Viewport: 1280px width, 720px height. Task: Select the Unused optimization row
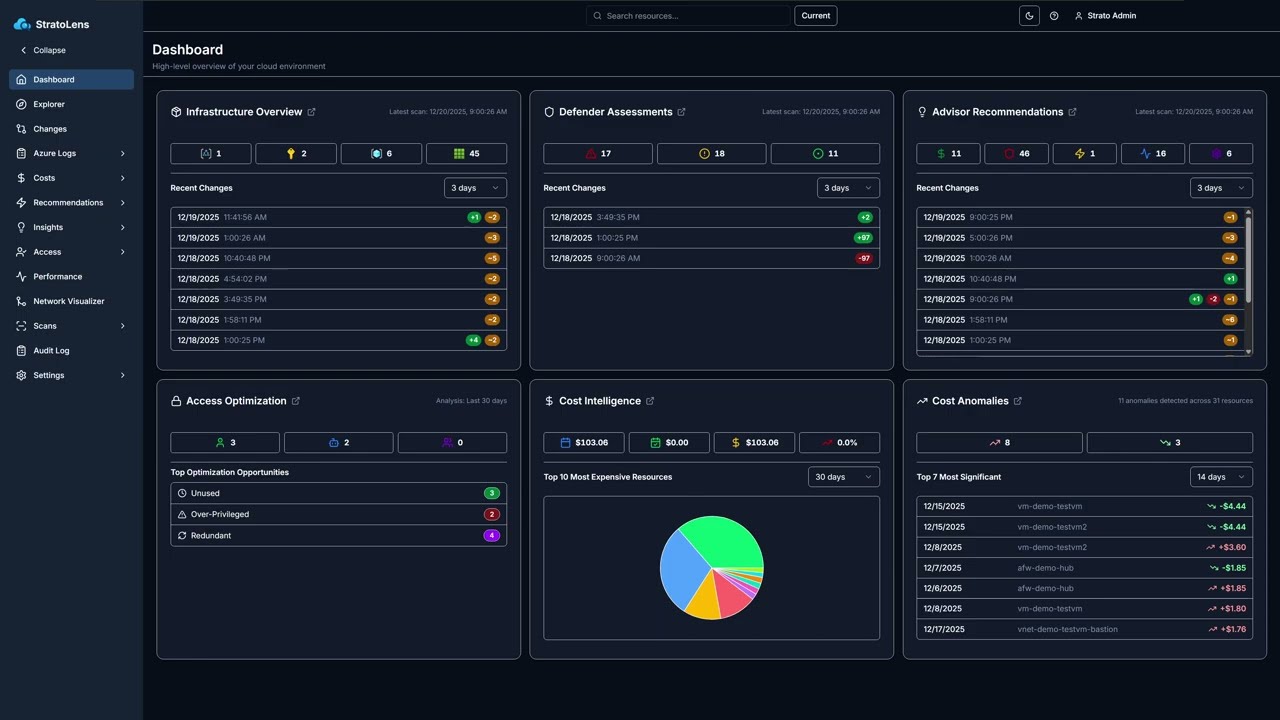point(339,493)
